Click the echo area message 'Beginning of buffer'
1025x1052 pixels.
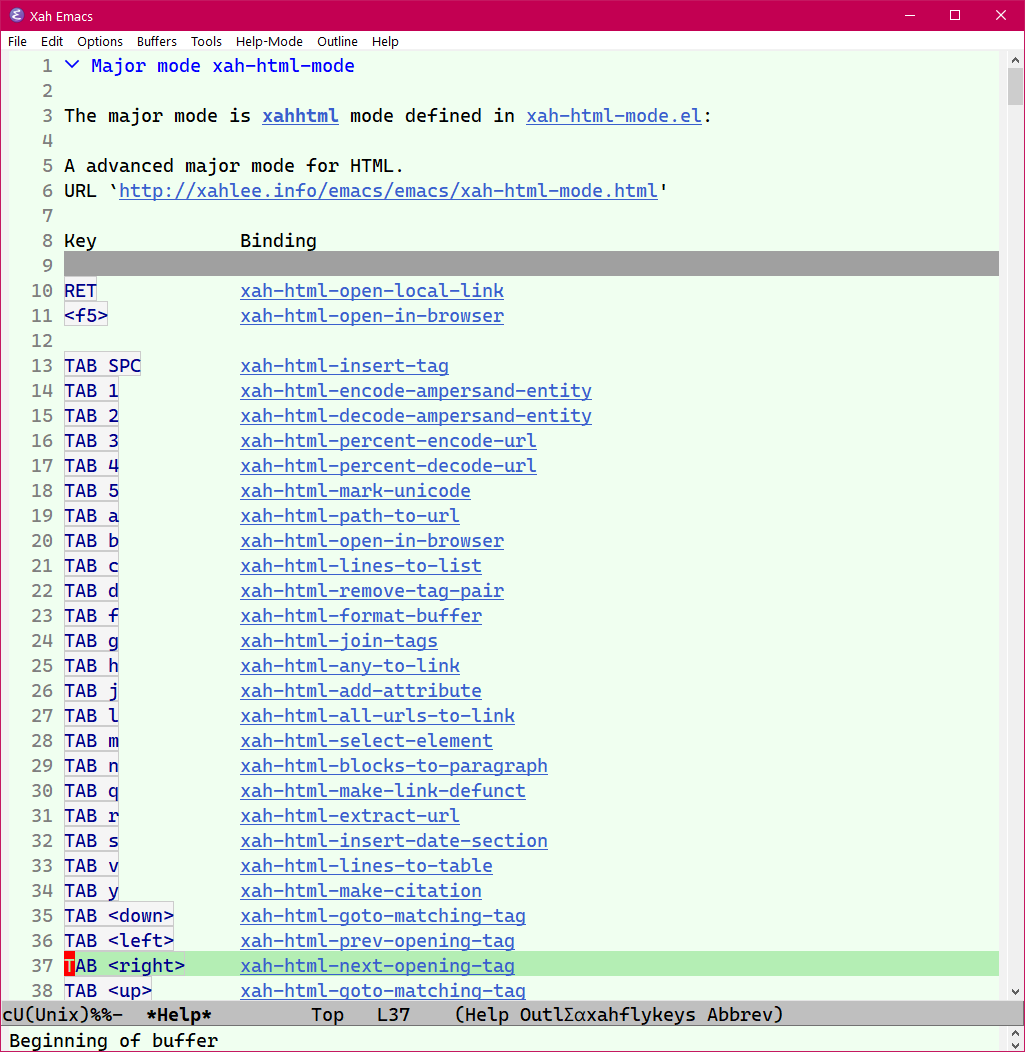coord(113,1041)
